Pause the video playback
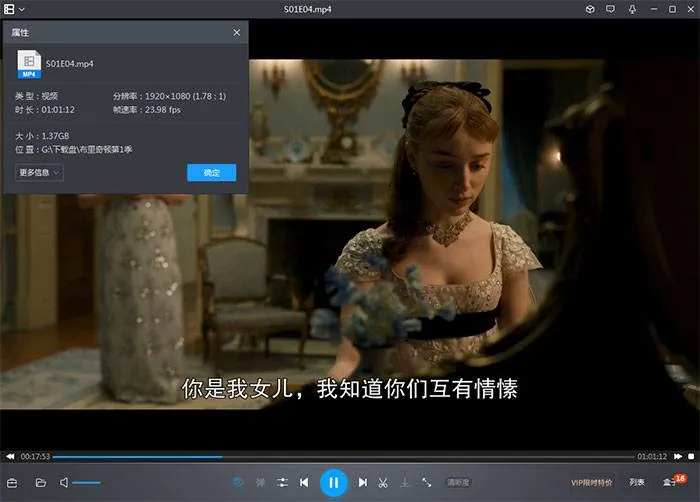700x502 pixels. click(333, 483)
